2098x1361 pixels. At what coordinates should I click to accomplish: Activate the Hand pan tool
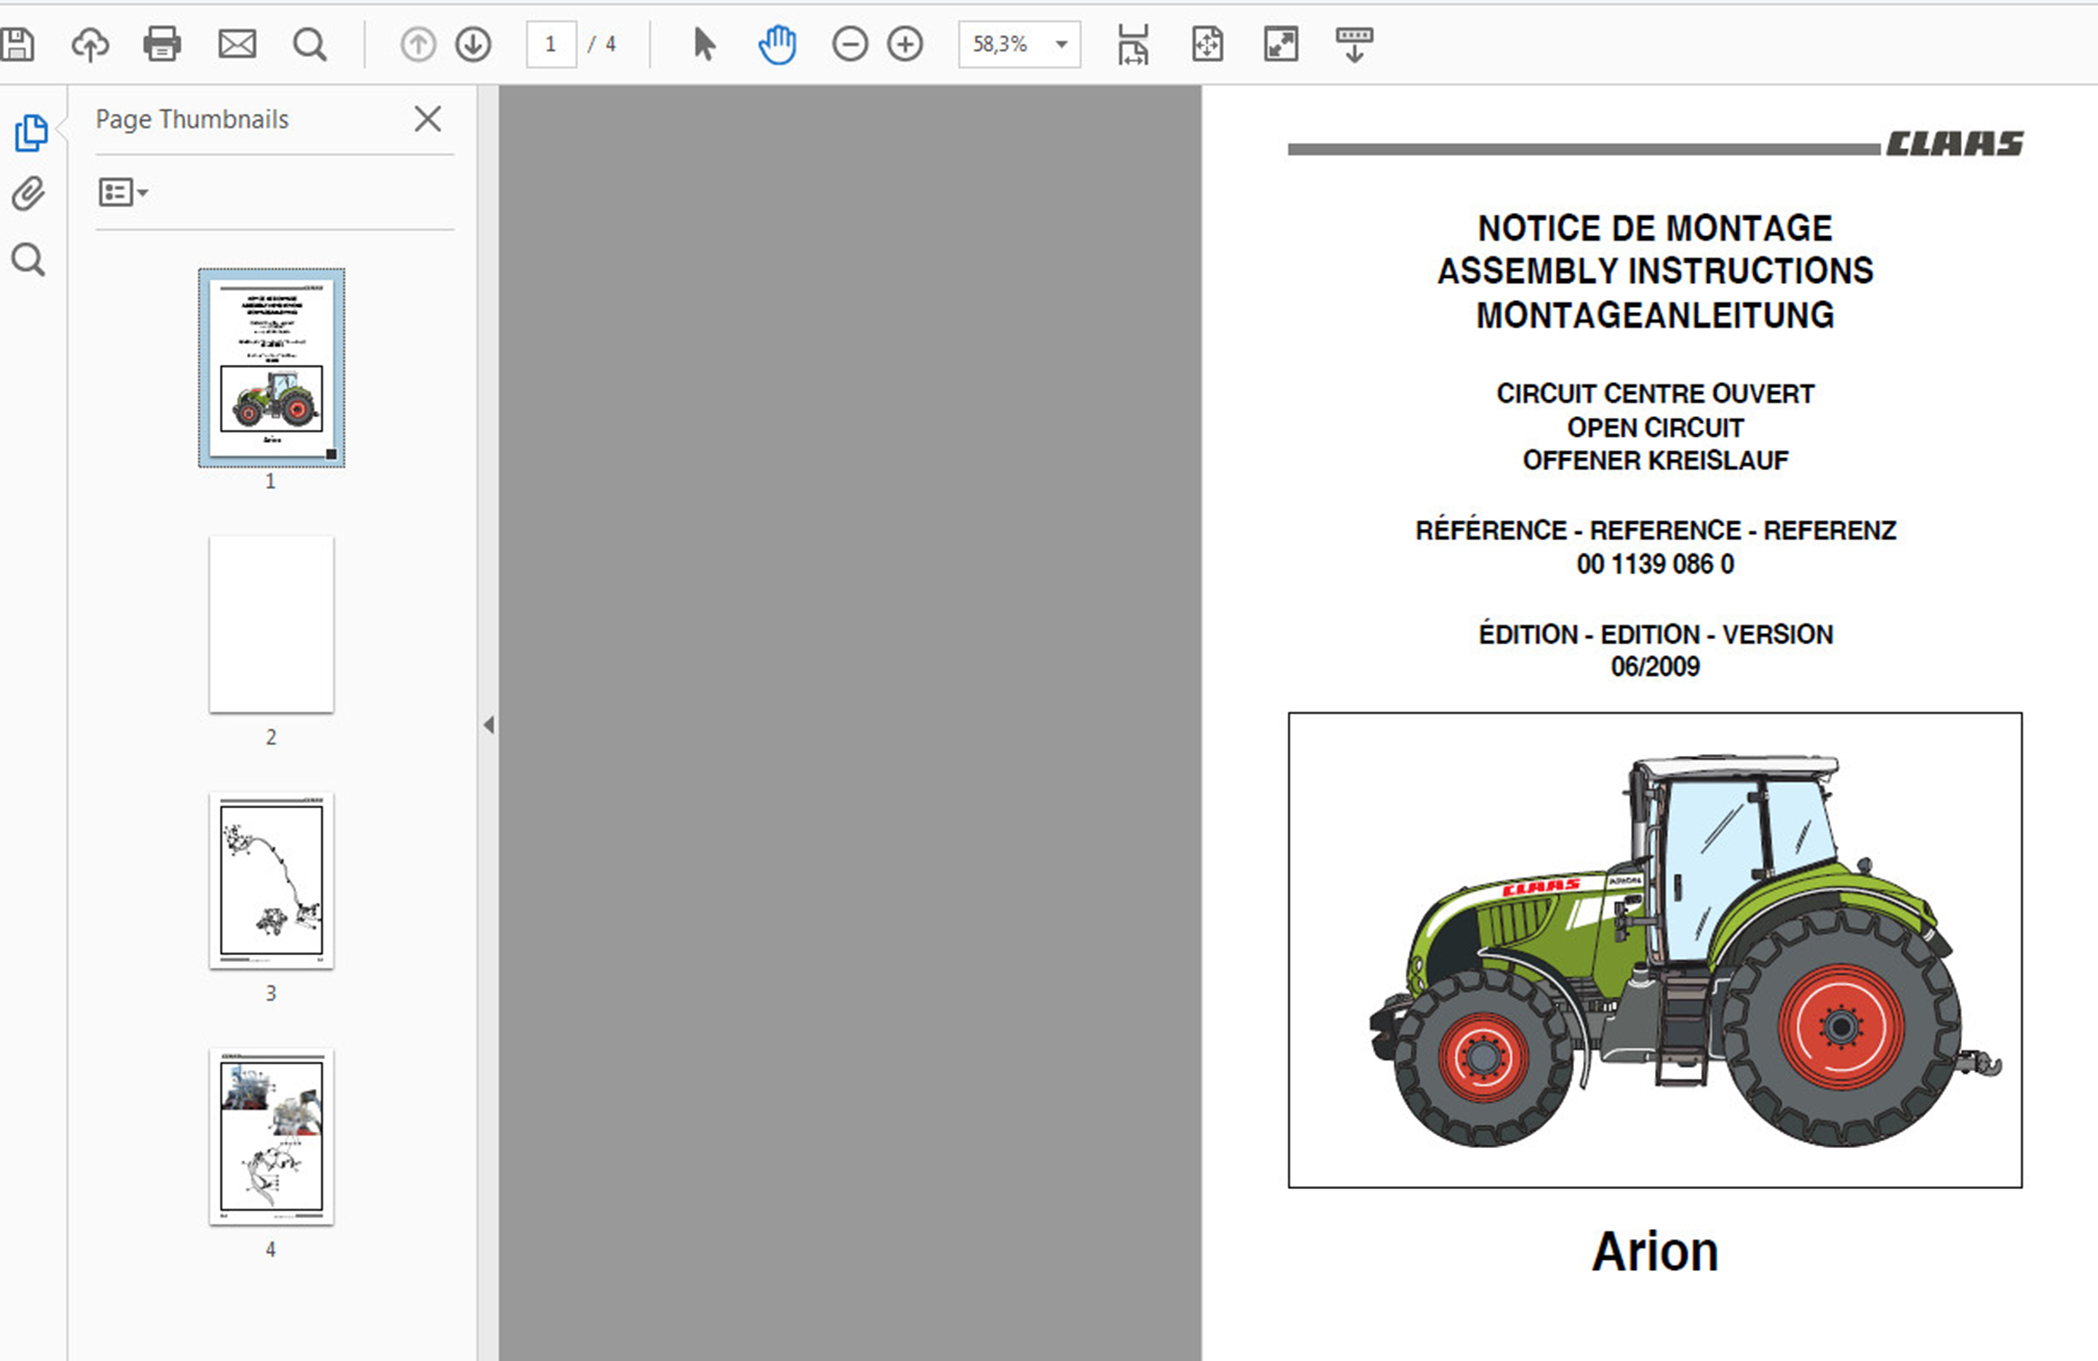[x=777, y=44]
